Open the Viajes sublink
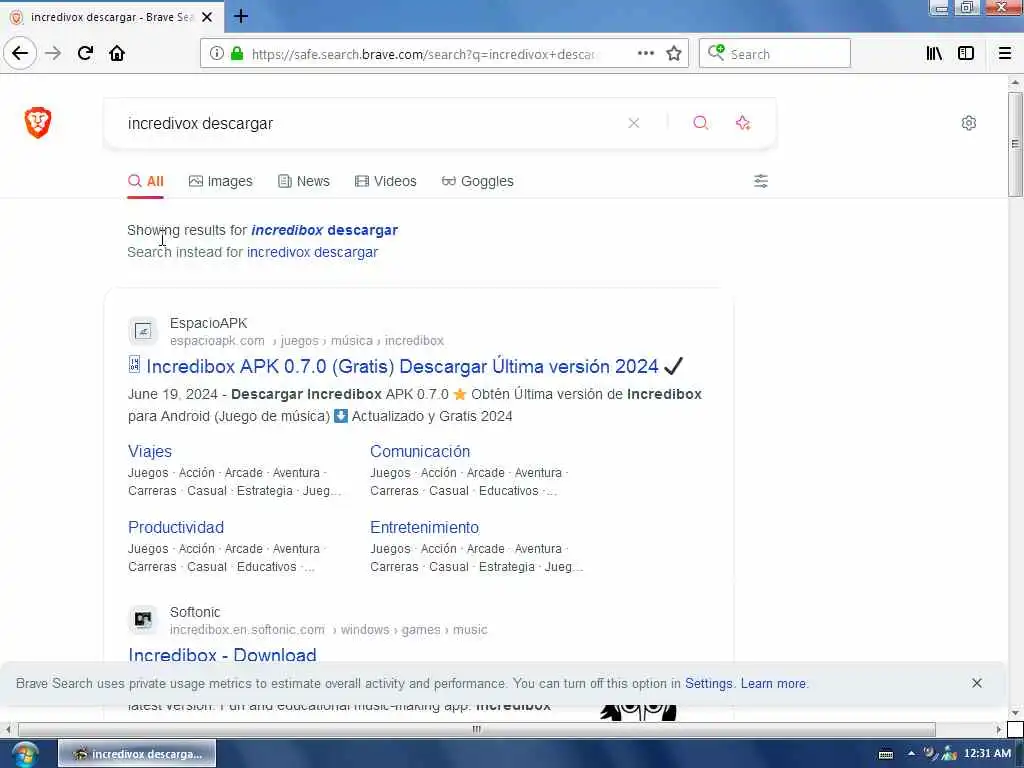This screenshot has width=1024, height=768. tap(150, 451)
